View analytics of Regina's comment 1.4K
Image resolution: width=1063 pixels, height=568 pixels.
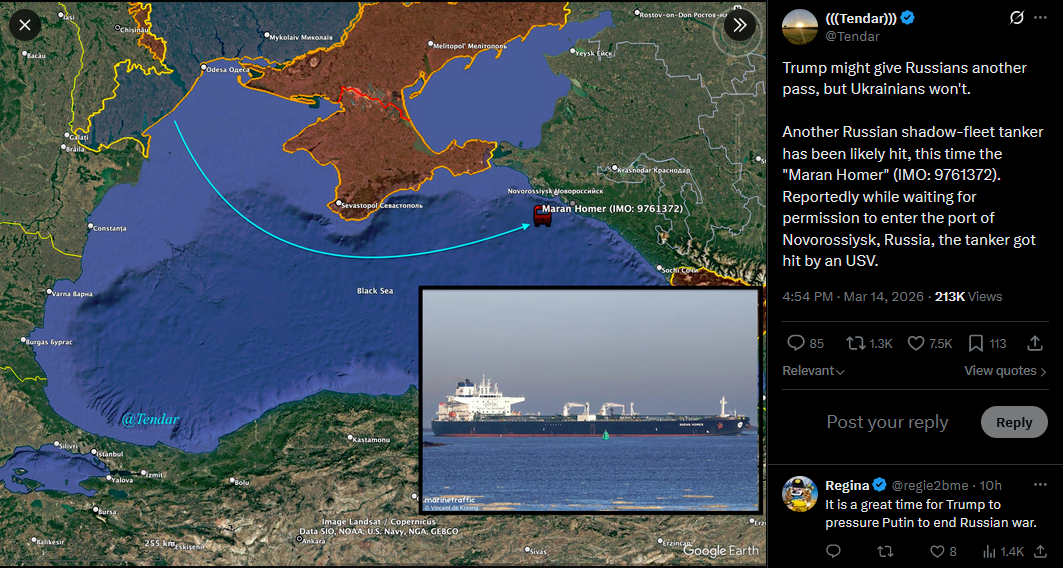1002,551
